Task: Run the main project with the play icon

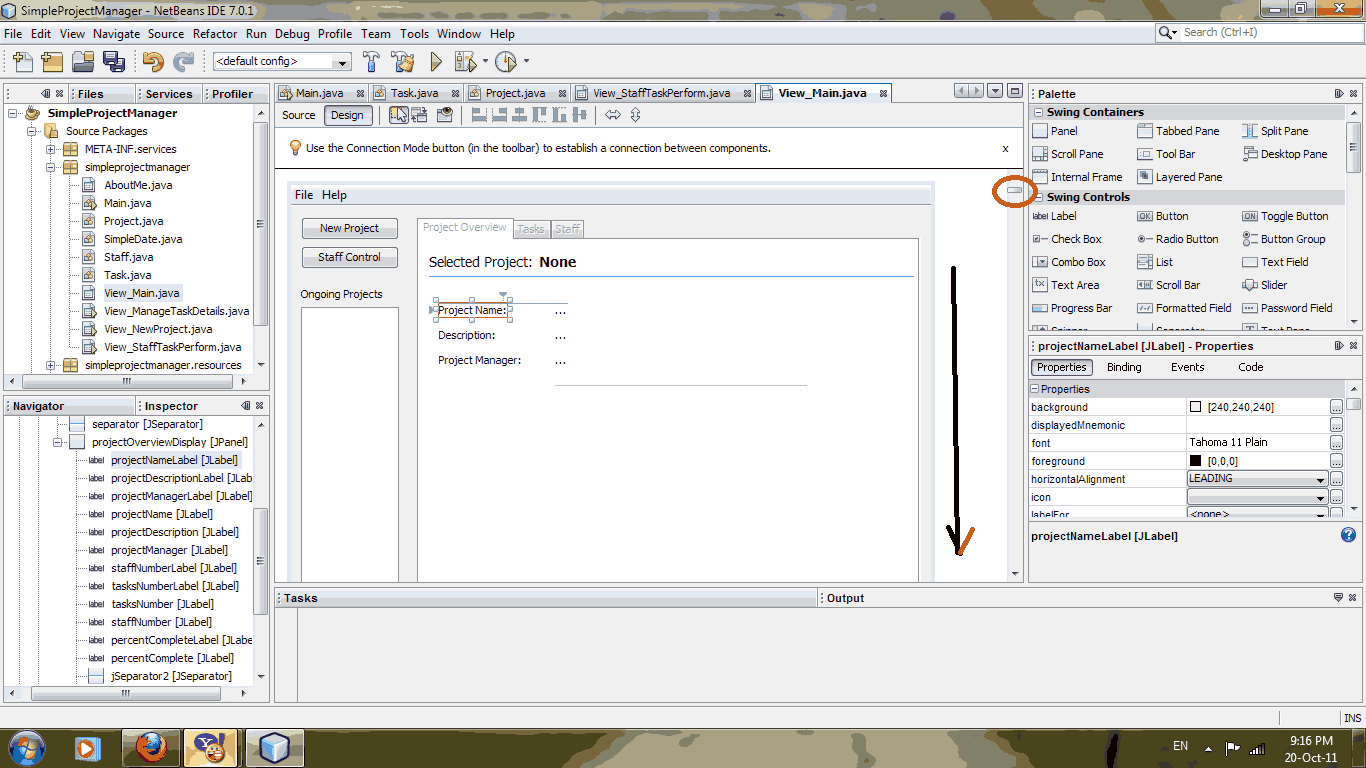Action: tap(436, 62)
